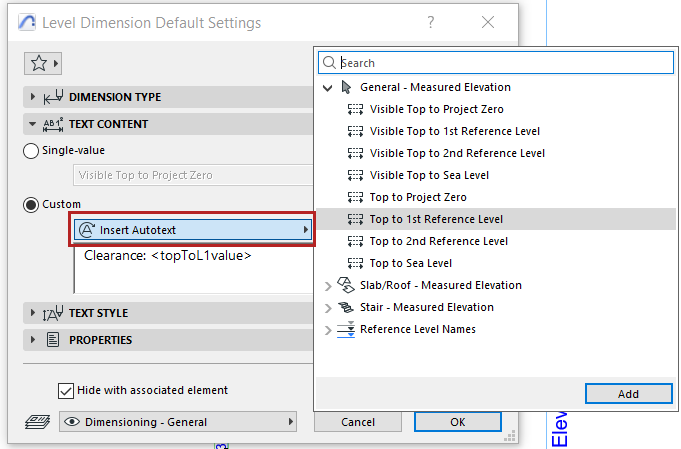Click the Stair Measured Elevation icon
681x449 pixels.
click(x=348, y=307)
